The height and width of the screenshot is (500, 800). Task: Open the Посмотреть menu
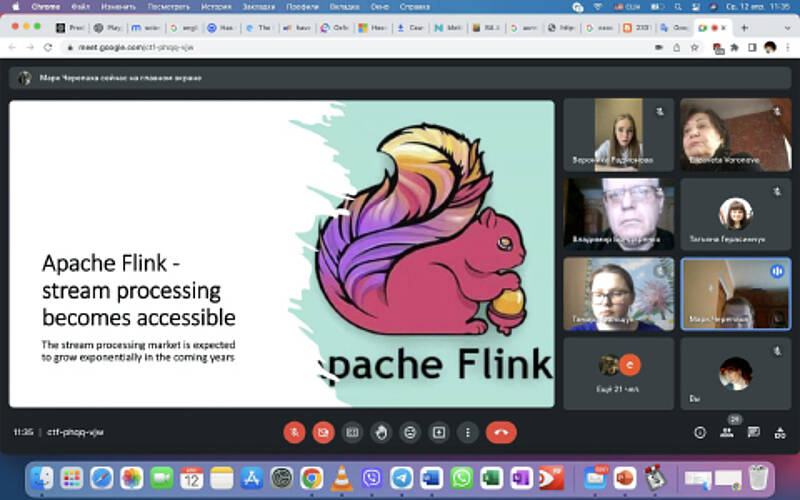pyautogui.click(x=168, y=7)
